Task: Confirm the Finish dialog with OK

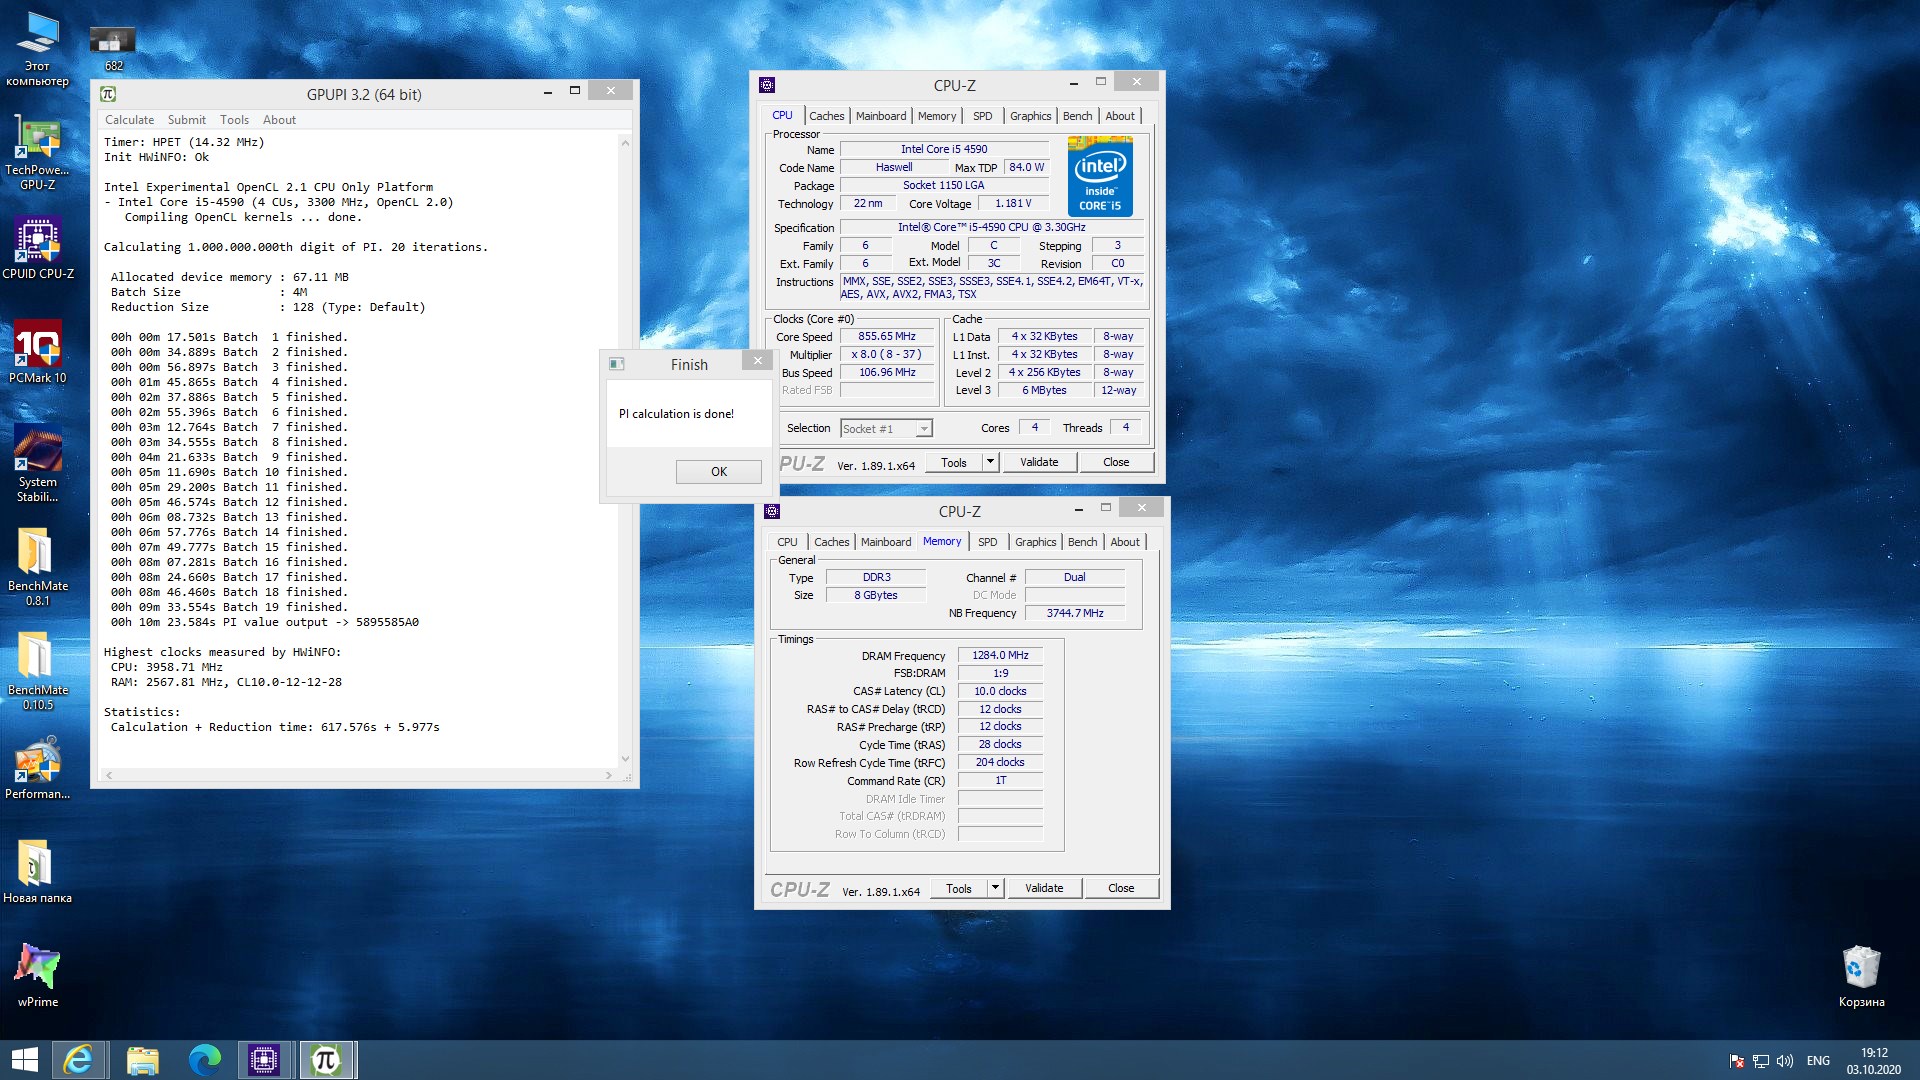Action: point(719,472)
